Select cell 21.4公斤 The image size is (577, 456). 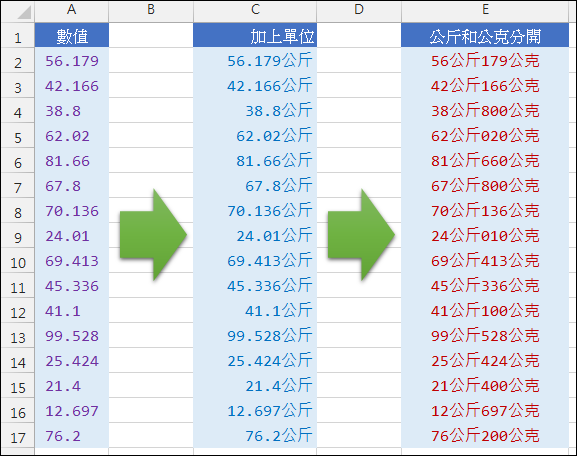pos(255,386)
